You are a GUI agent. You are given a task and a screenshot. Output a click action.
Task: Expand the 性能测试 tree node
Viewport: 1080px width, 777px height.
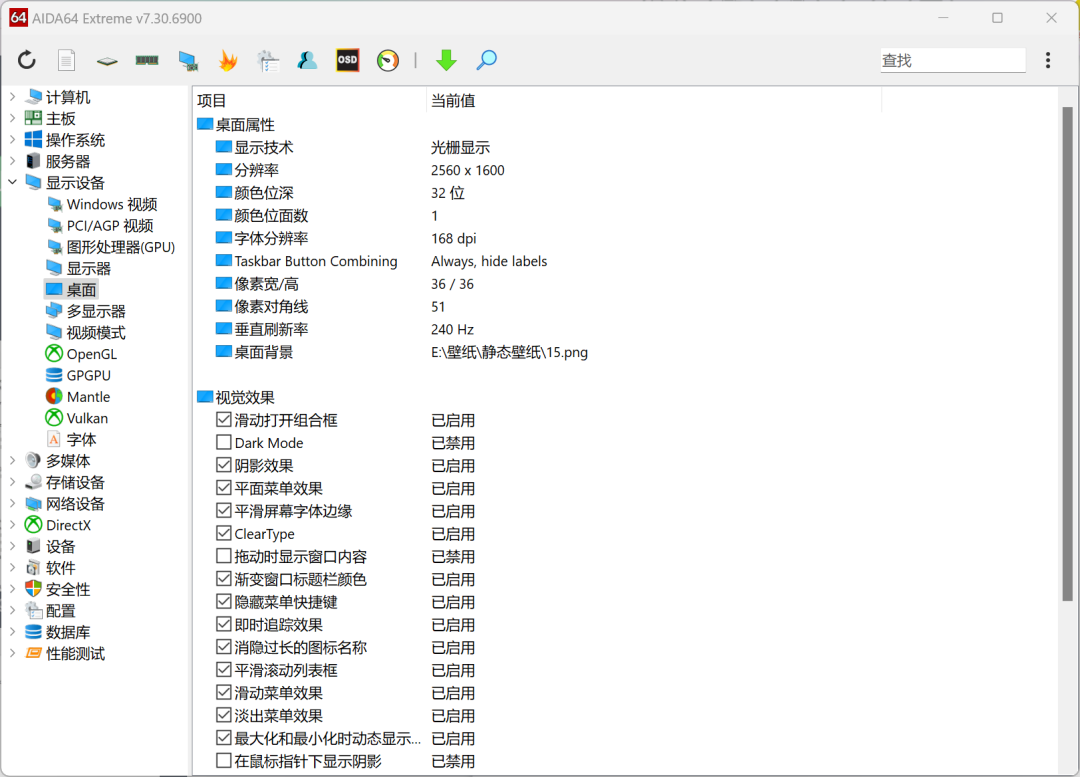coord(12,653)
